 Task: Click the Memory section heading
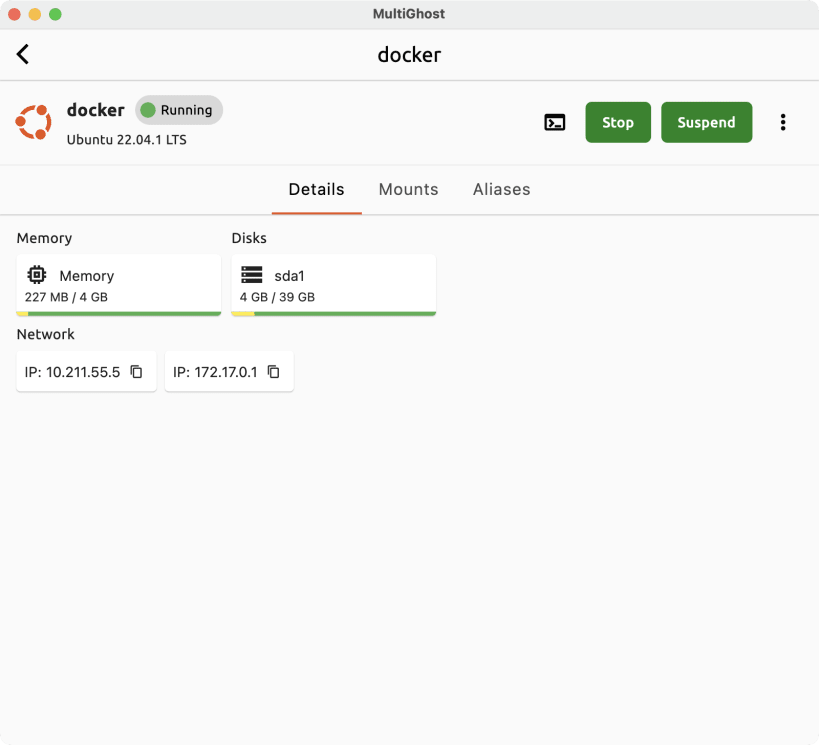[x=44, y=238]
